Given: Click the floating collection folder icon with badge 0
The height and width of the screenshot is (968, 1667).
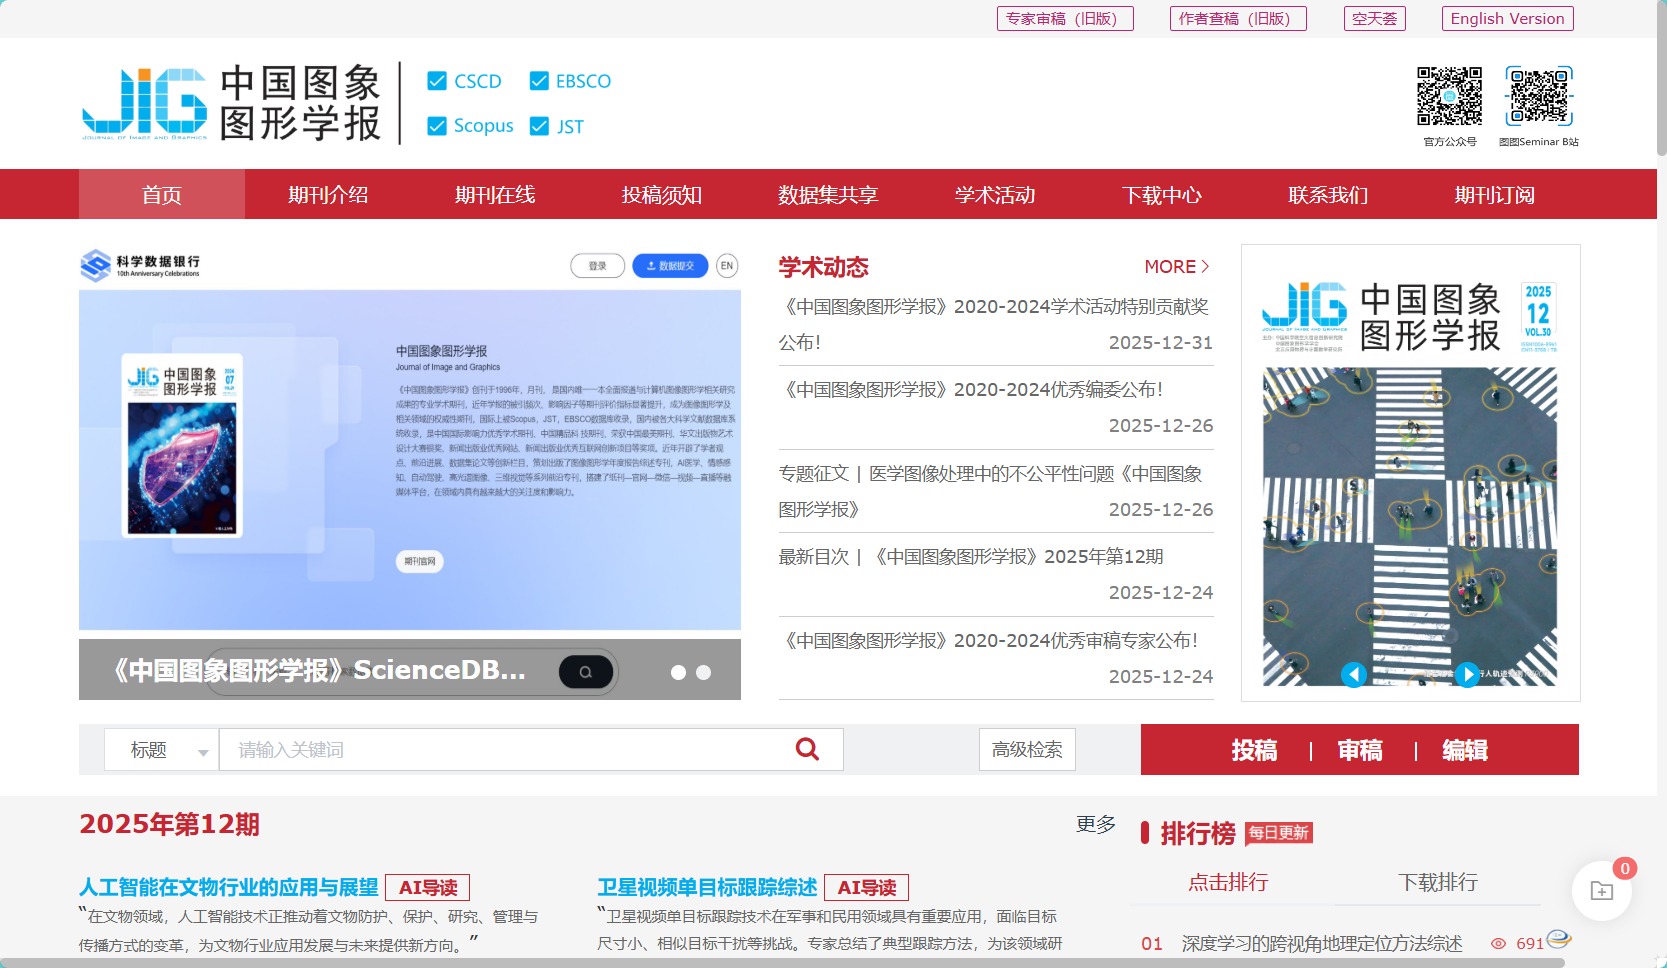Looking at the screenshot, I should tap(1602, 890).
